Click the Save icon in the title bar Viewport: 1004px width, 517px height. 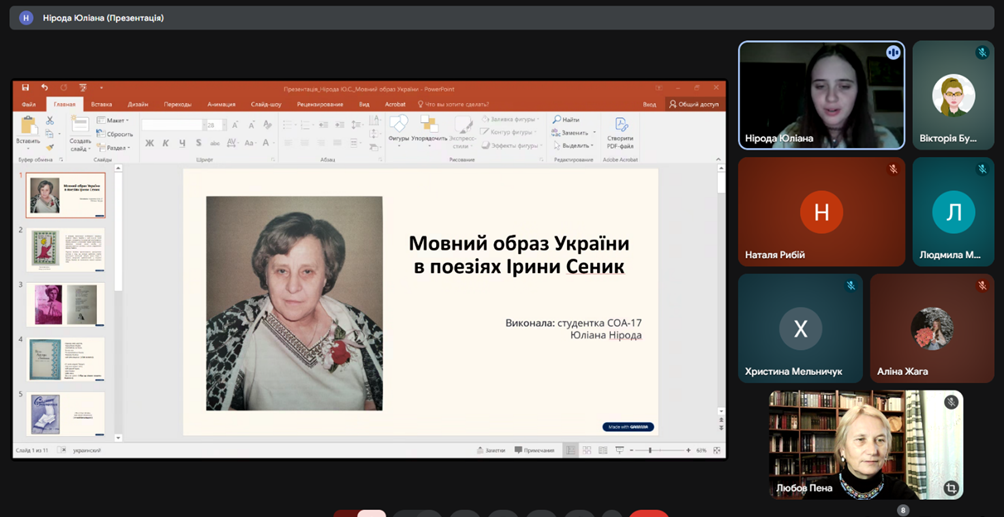pyautogui.click(x=25, y=88)
